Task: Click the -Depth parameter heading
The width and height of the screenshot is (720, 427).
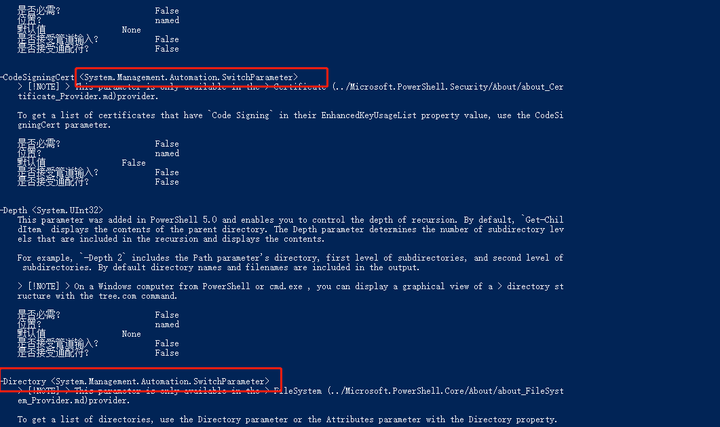Action: (x=14, y=210)
